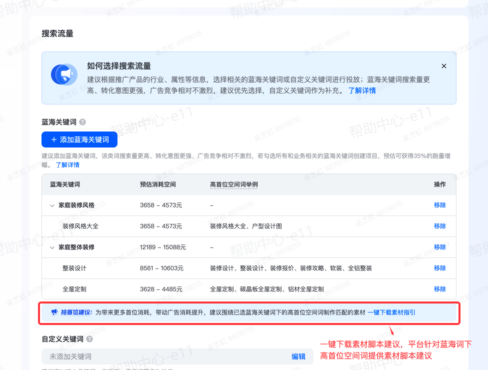Image resolution: width=488 pixels, height=370 pixels.
Task: Collapse the 家庭装修风格 row
Action: click(52, 205)
